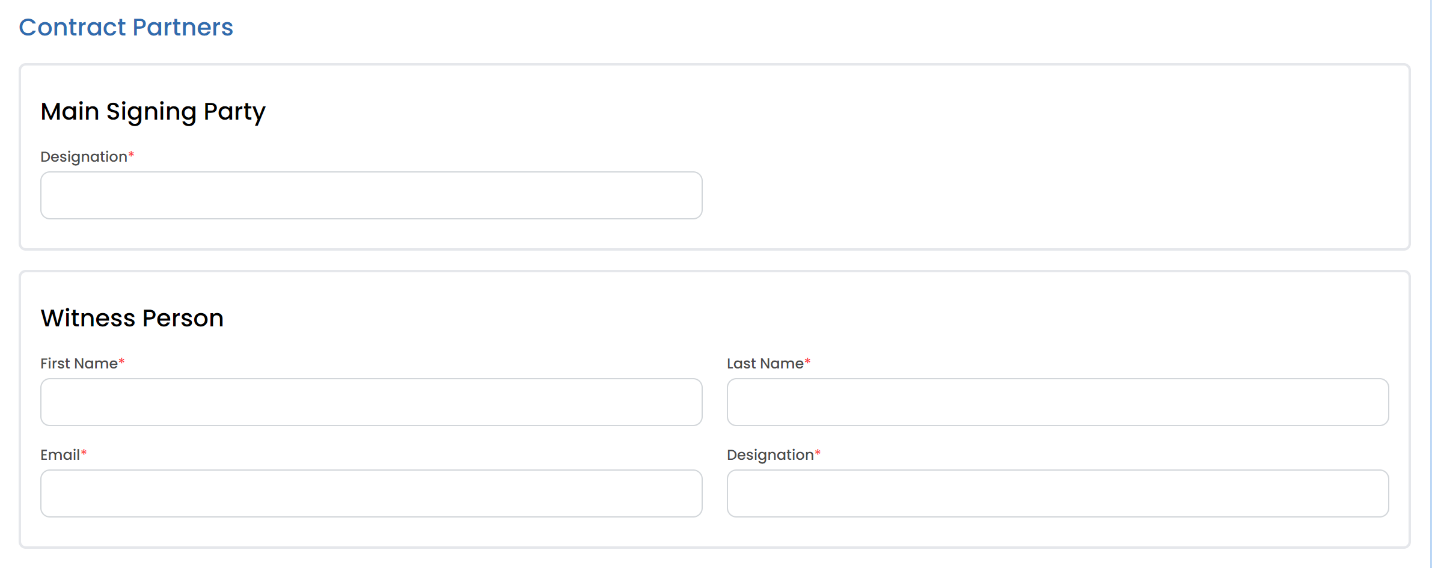The image size is (1432, 568).
Task: Click the Designation label under Main Signing Party
Action: (x=84, y=157)
